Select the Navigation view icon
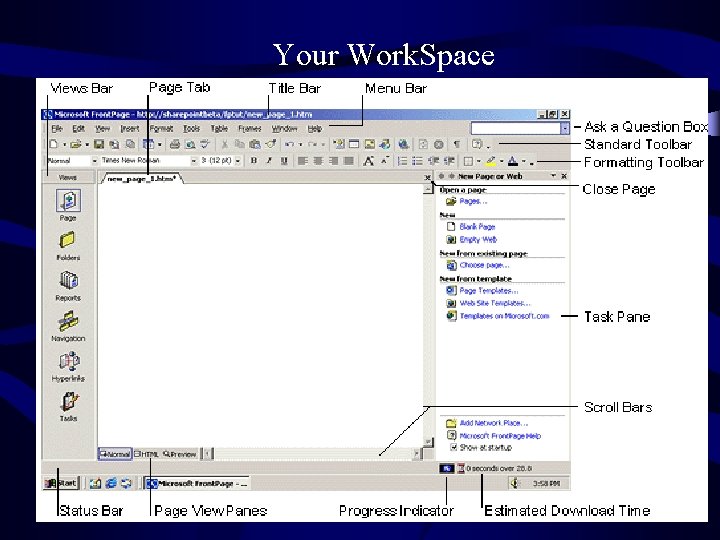720x540 pixels. [68, 321]
